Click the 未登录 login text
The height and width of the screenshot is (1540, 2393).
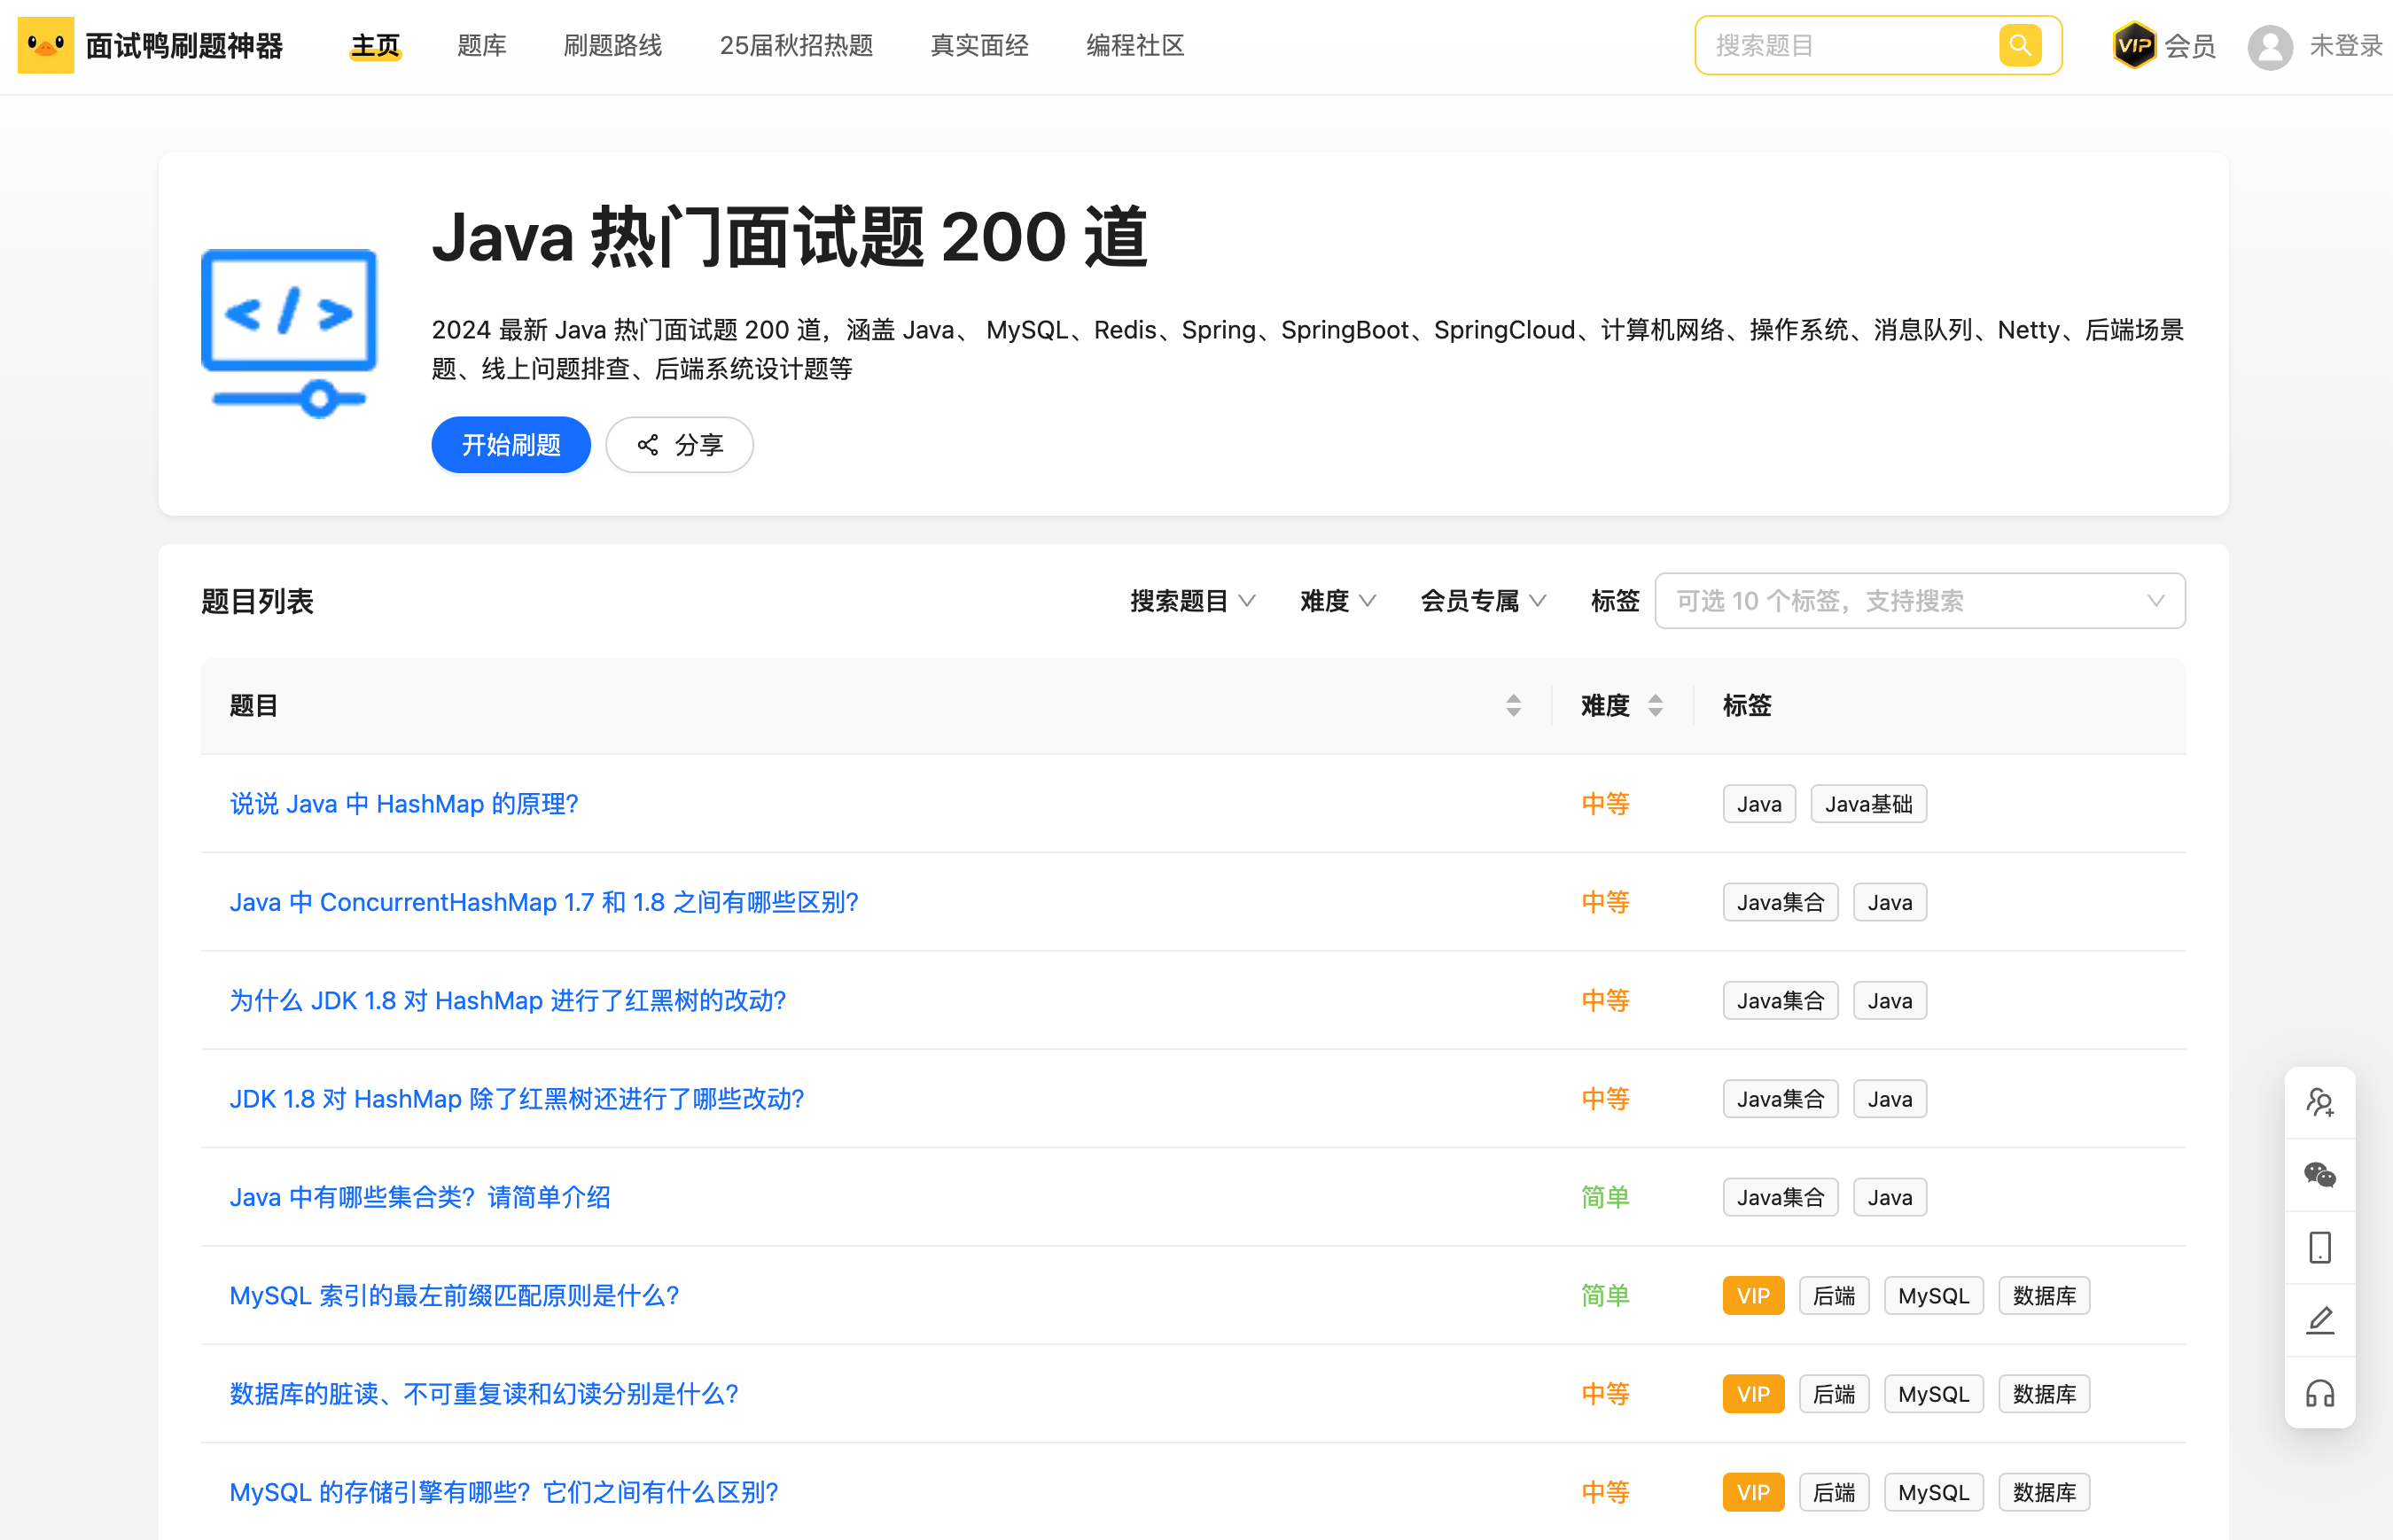(2345, 45)
